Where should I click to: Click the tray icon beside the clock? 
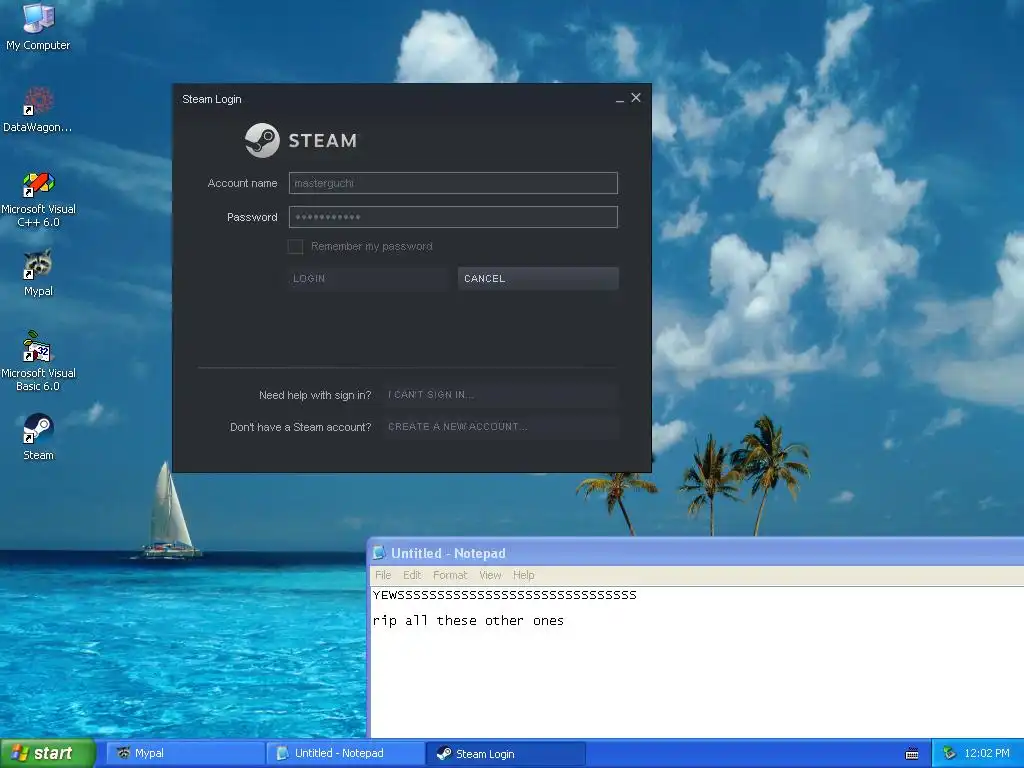tap(950, 754)
